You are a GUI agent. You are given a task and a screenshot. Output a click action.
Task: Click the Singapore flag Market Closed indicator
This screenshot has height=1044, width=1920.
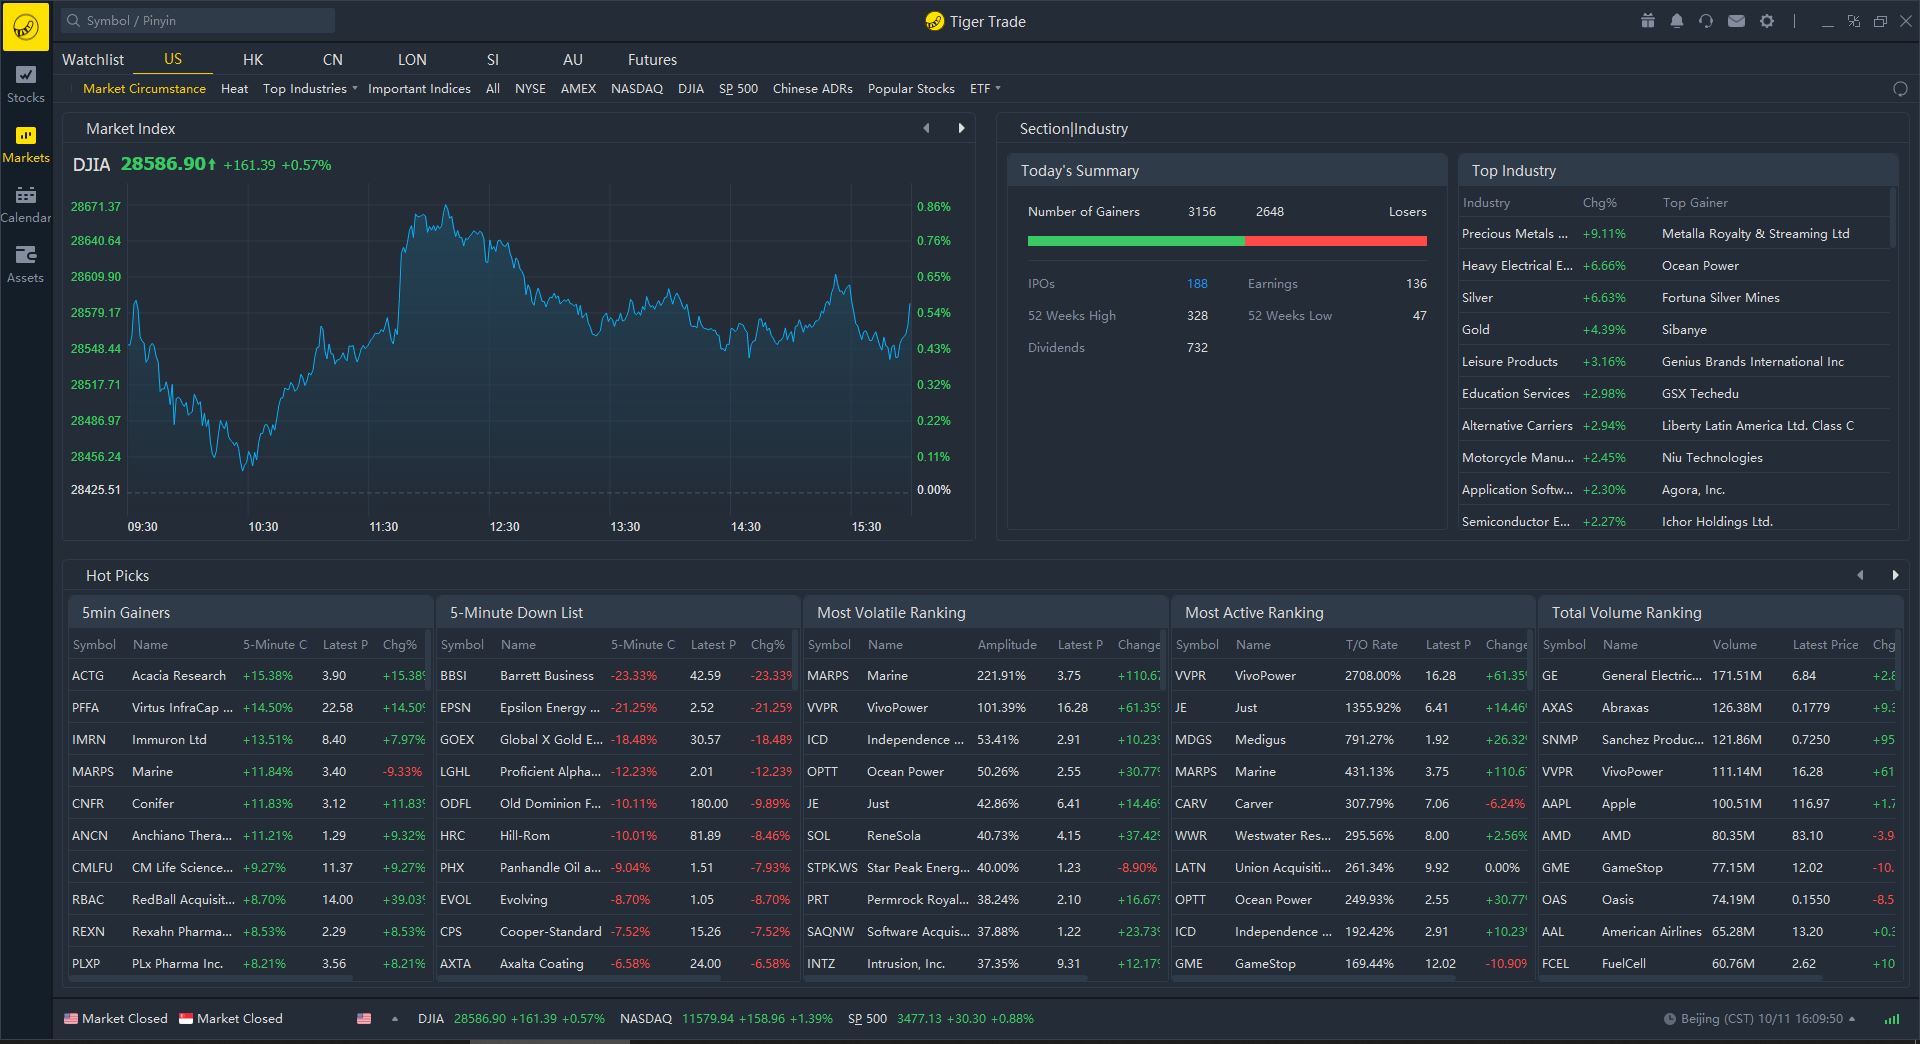point(230,1019)
